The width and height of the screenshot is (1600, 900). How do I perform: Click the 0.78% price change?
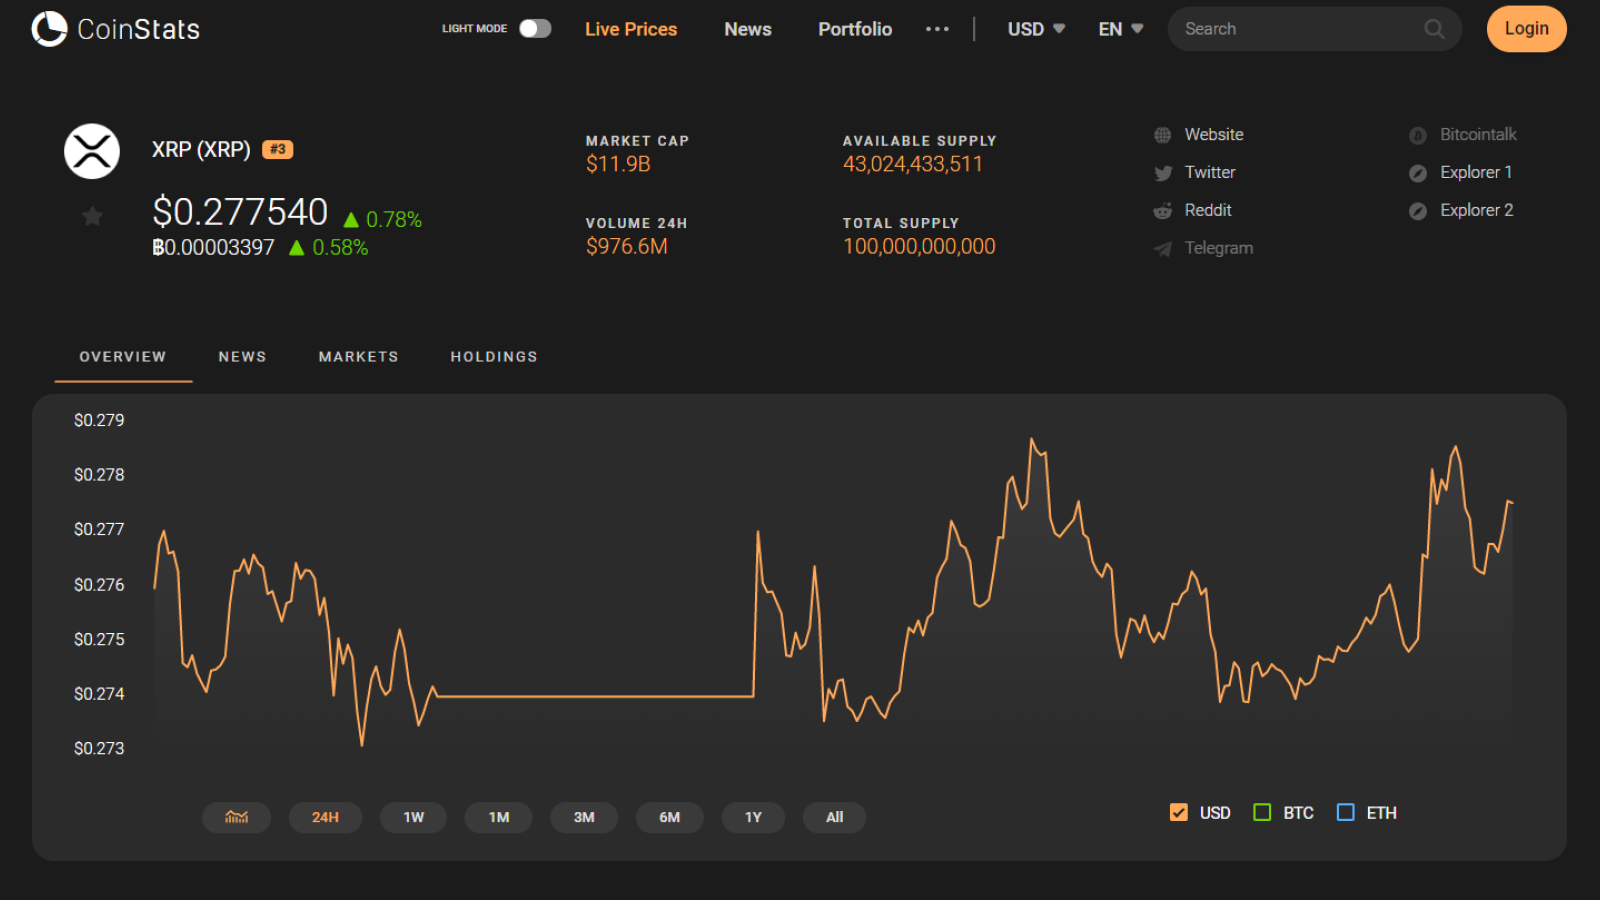point(394,220)
